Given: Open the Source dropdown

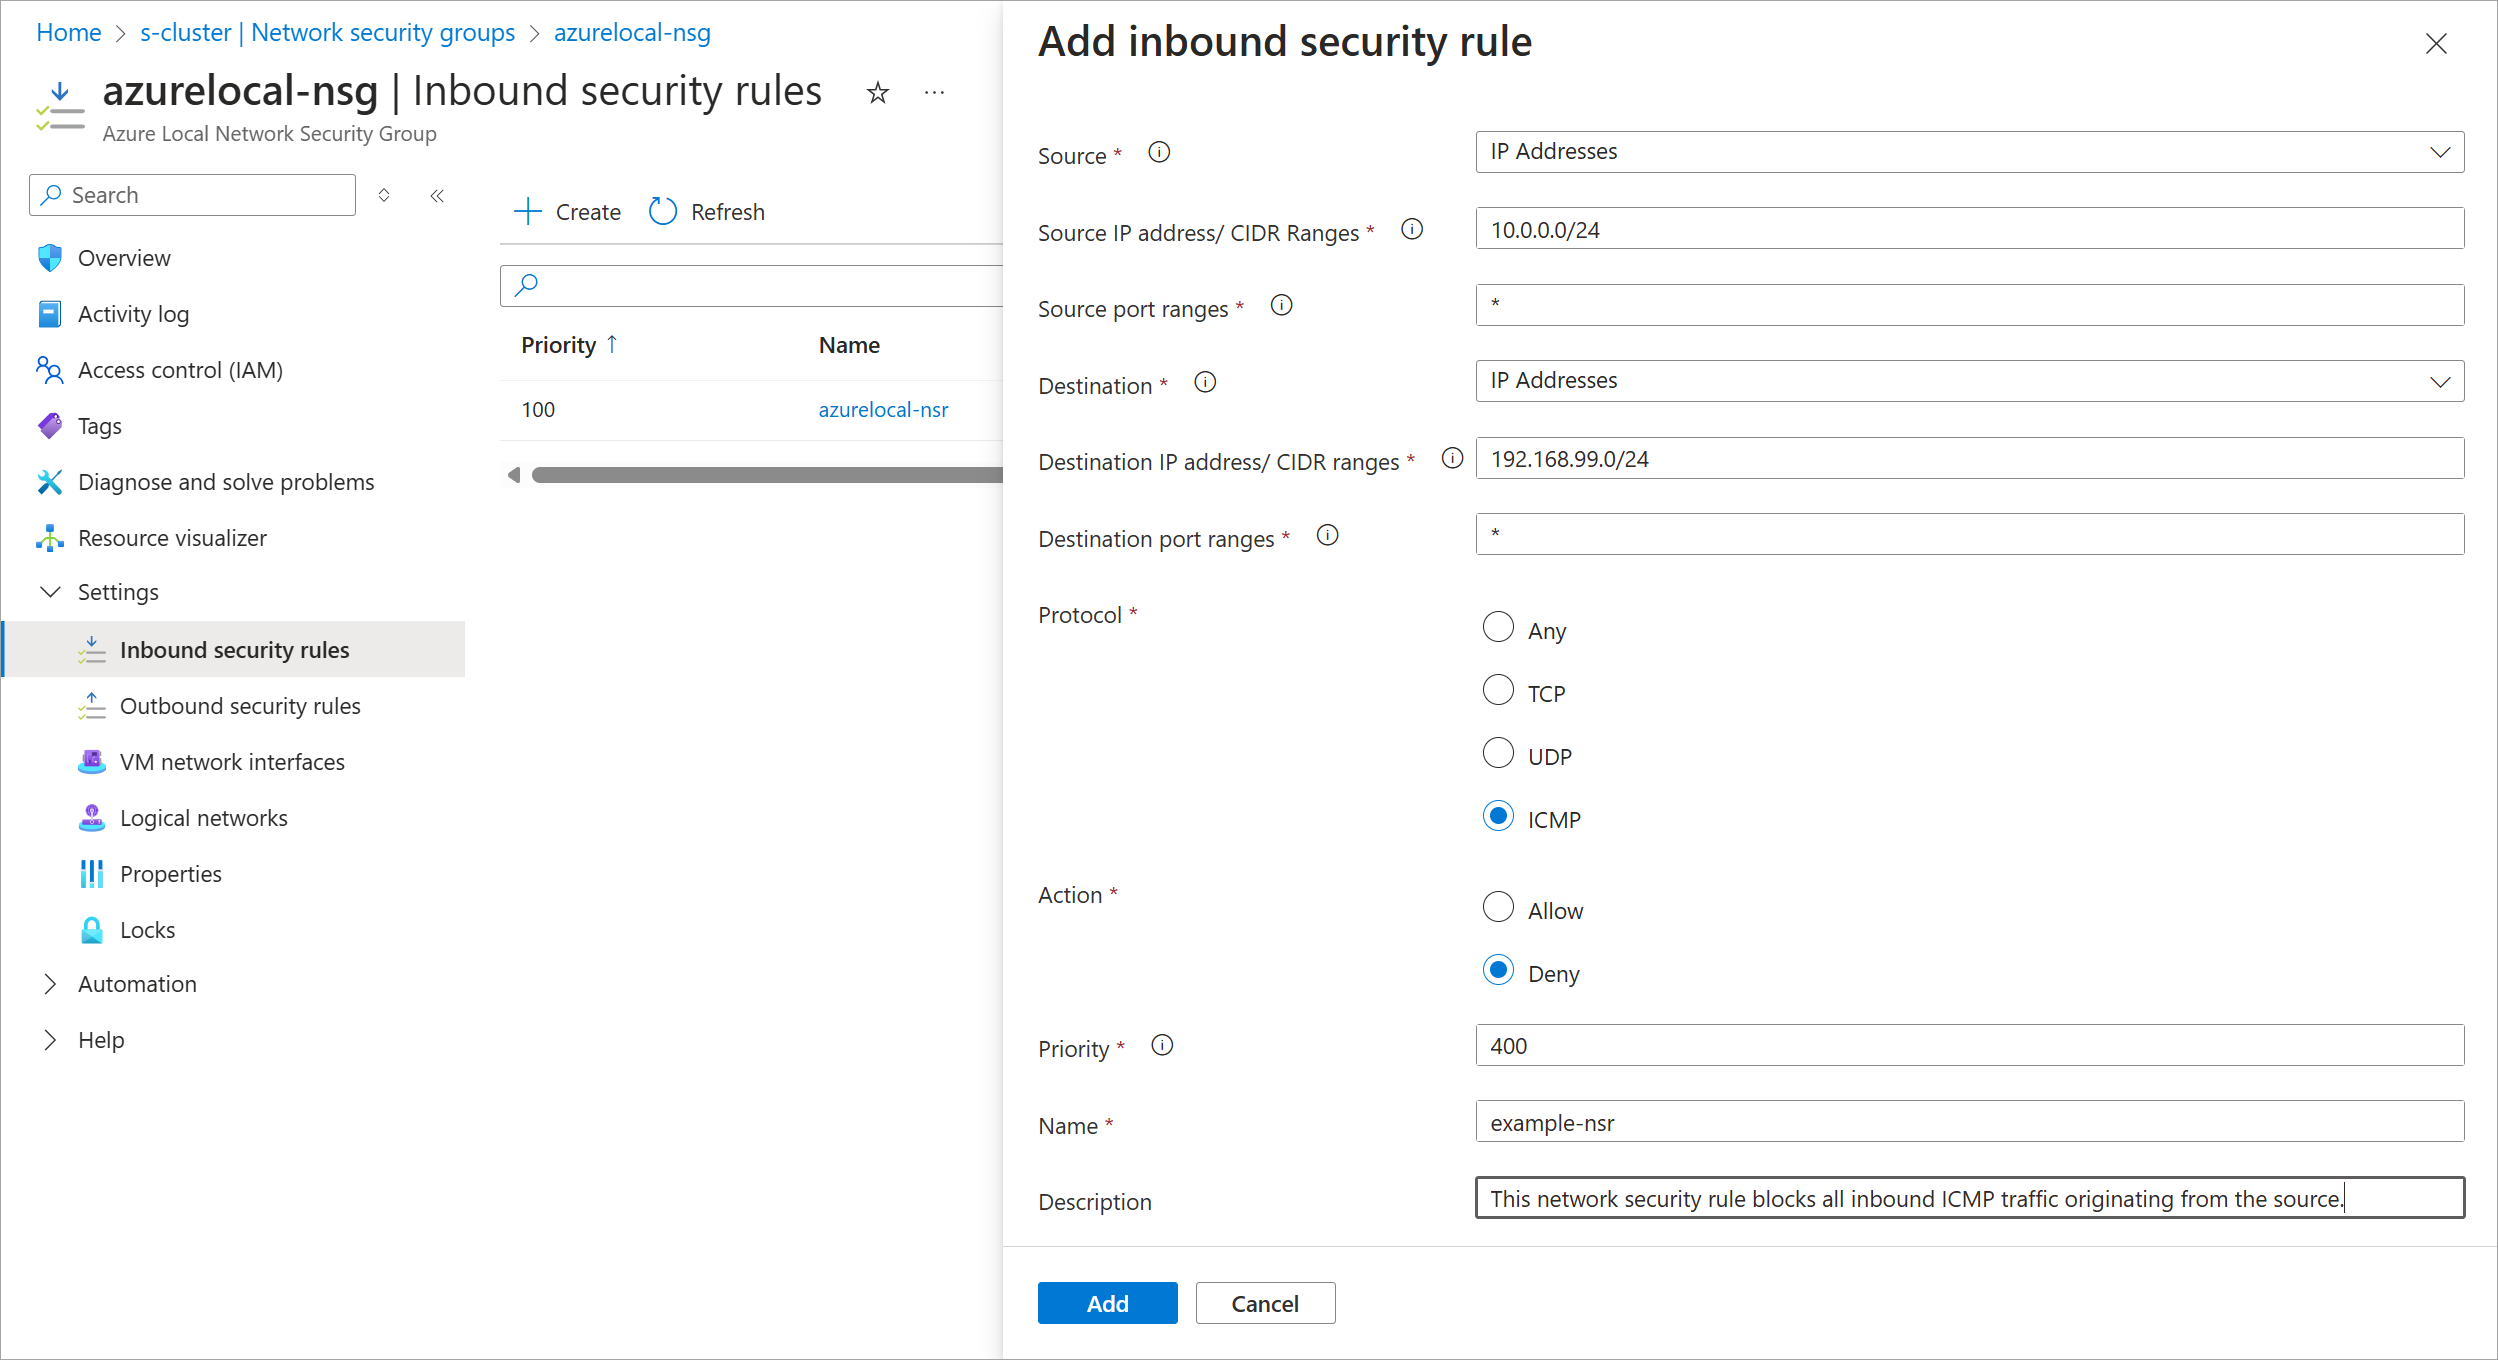Looking at the screenshot, I should coord(1968,152).
